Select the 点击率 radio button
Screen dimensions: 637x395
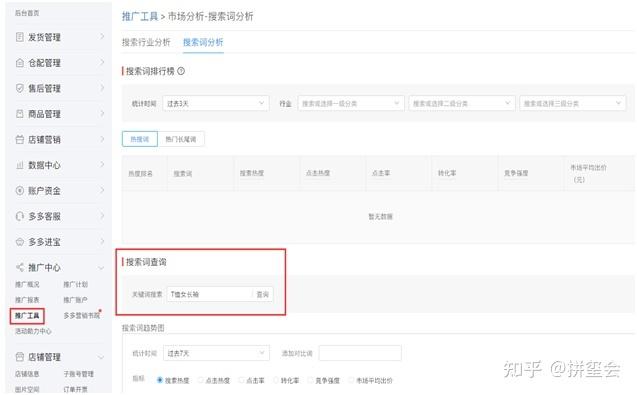pyautogui.click(x=241, y=380)
